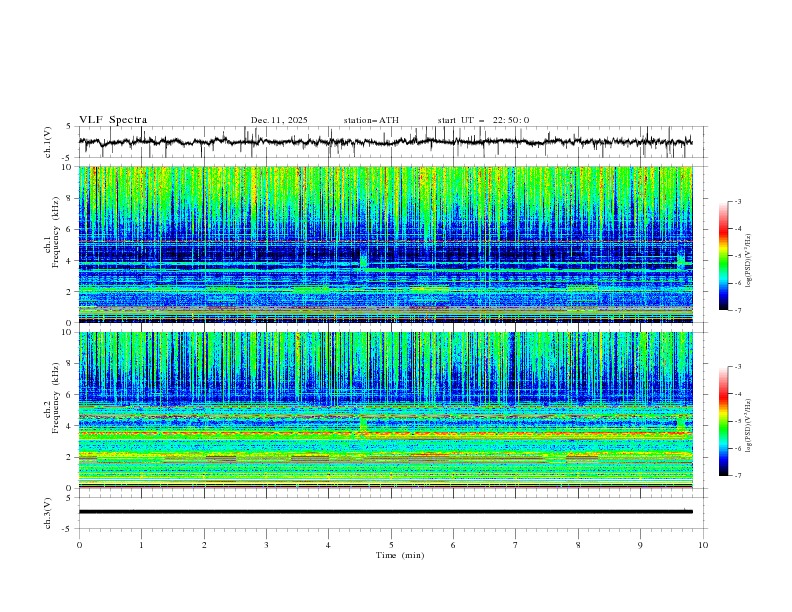Click the ch.2 spectrogram color bar

723,421
